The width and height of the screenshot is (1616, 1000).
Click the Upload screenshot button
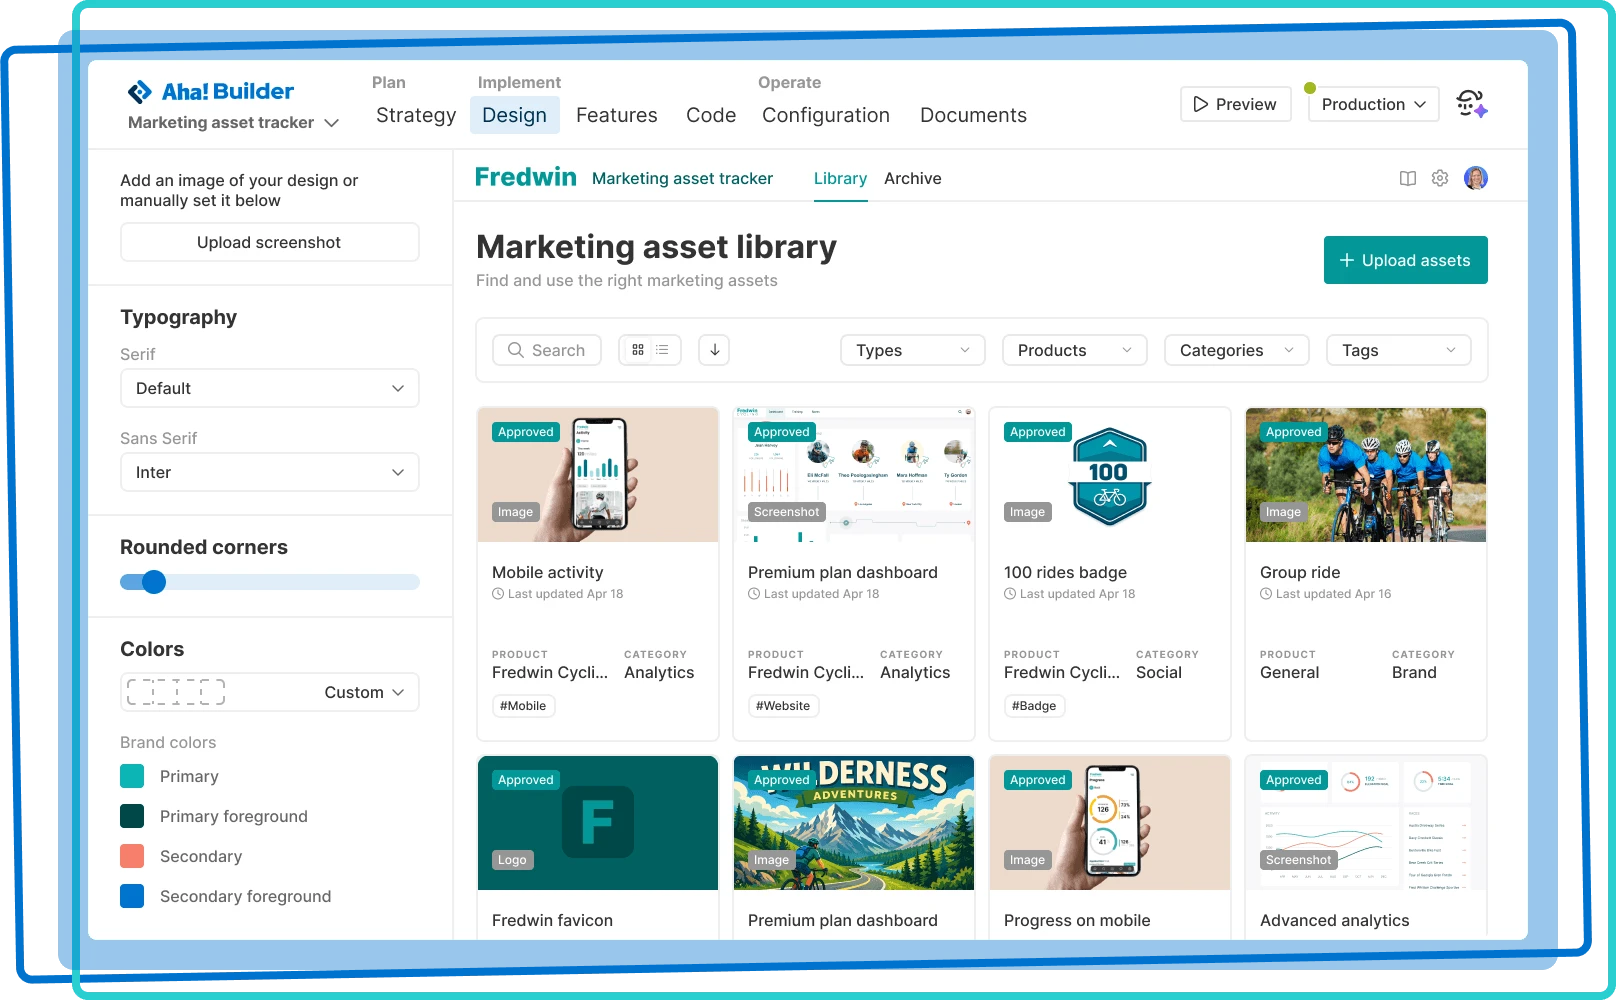coord(270,242)
